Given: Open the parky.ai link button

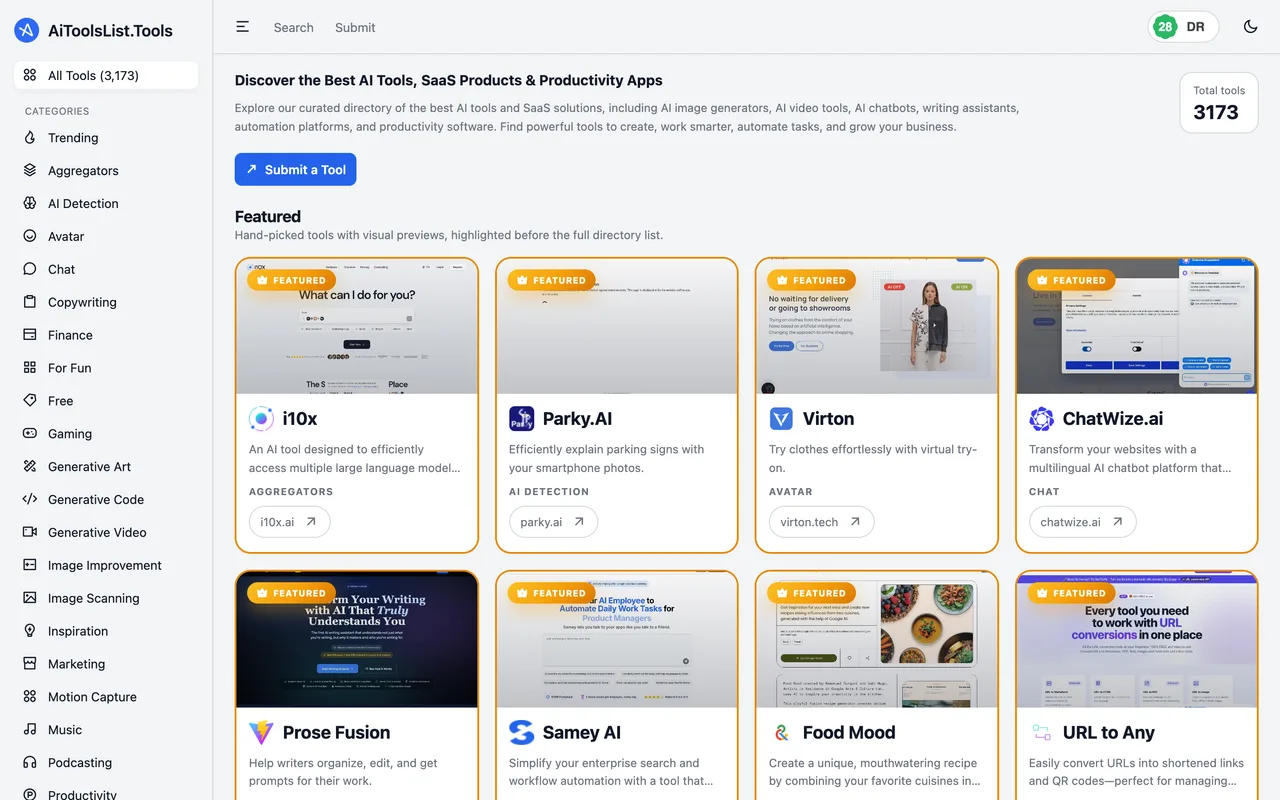Looking at the screenshot, I should (553, 522).
